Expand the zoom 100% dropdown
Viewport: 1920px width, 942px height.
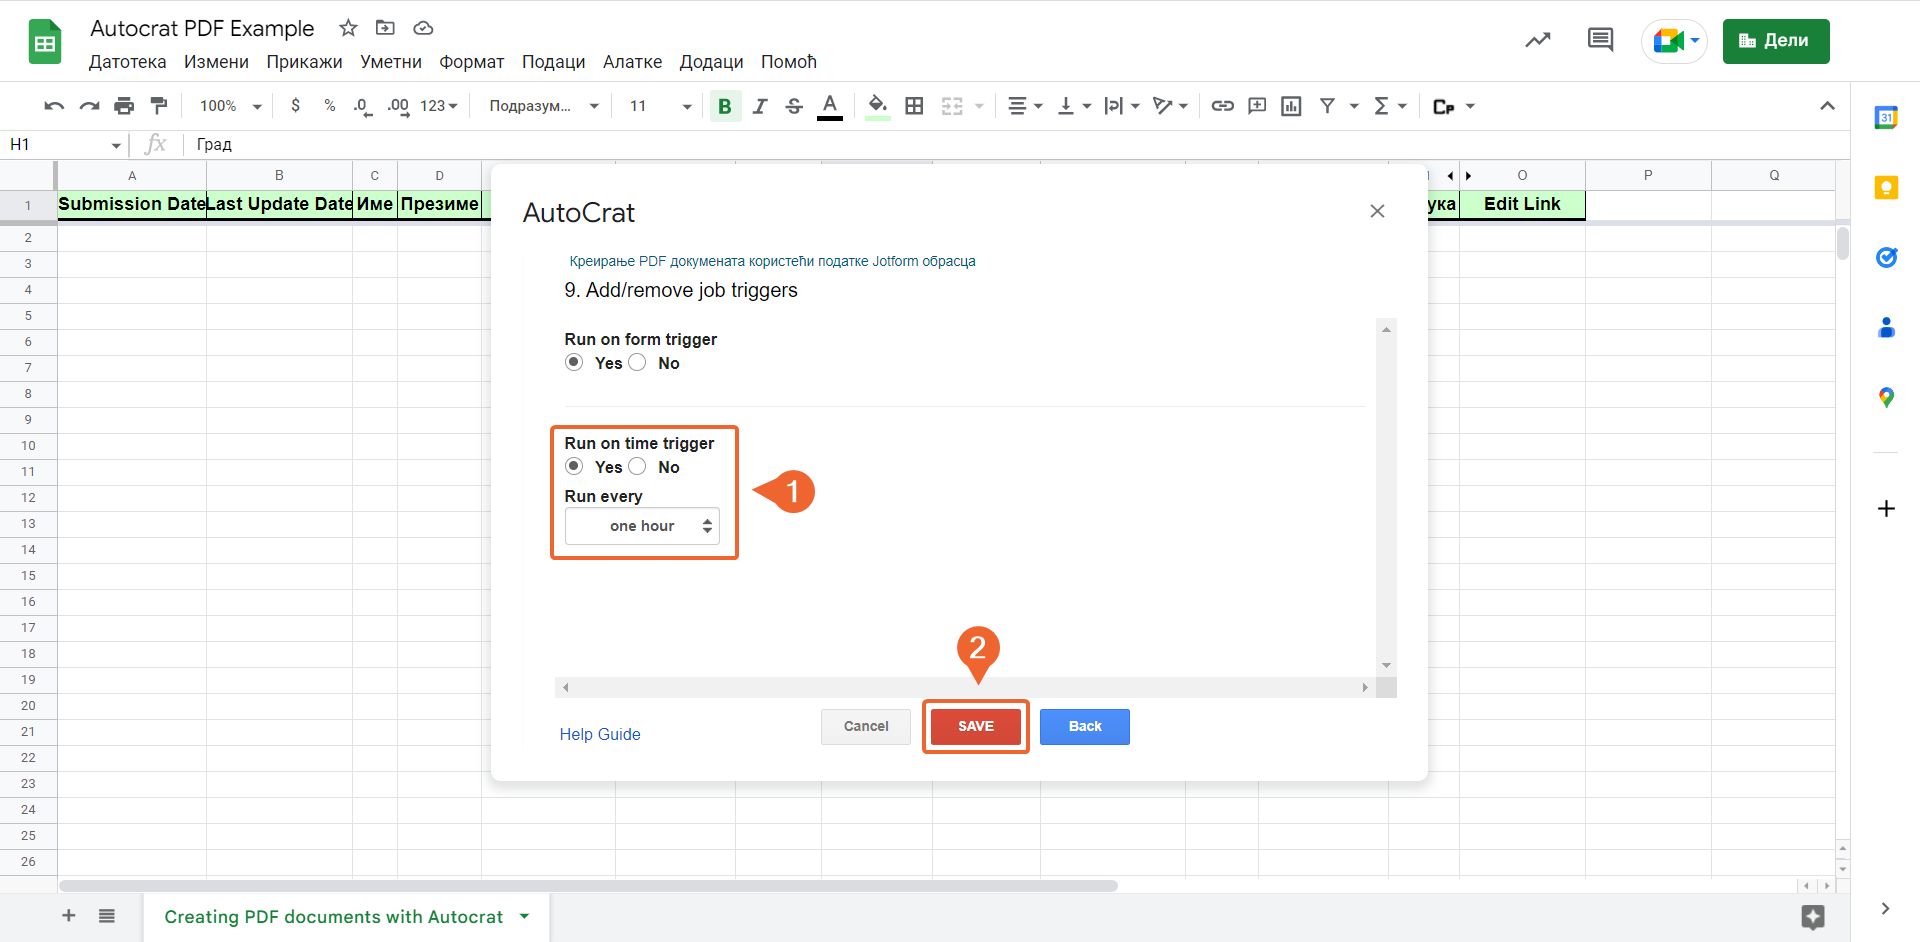click(x=230, y=106)
